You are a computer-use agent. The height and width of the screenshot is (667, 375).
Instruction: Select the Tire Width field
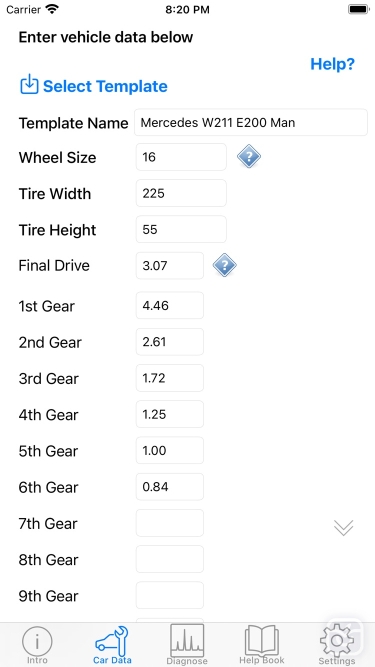pyautogui.click(x=181, y=193)
